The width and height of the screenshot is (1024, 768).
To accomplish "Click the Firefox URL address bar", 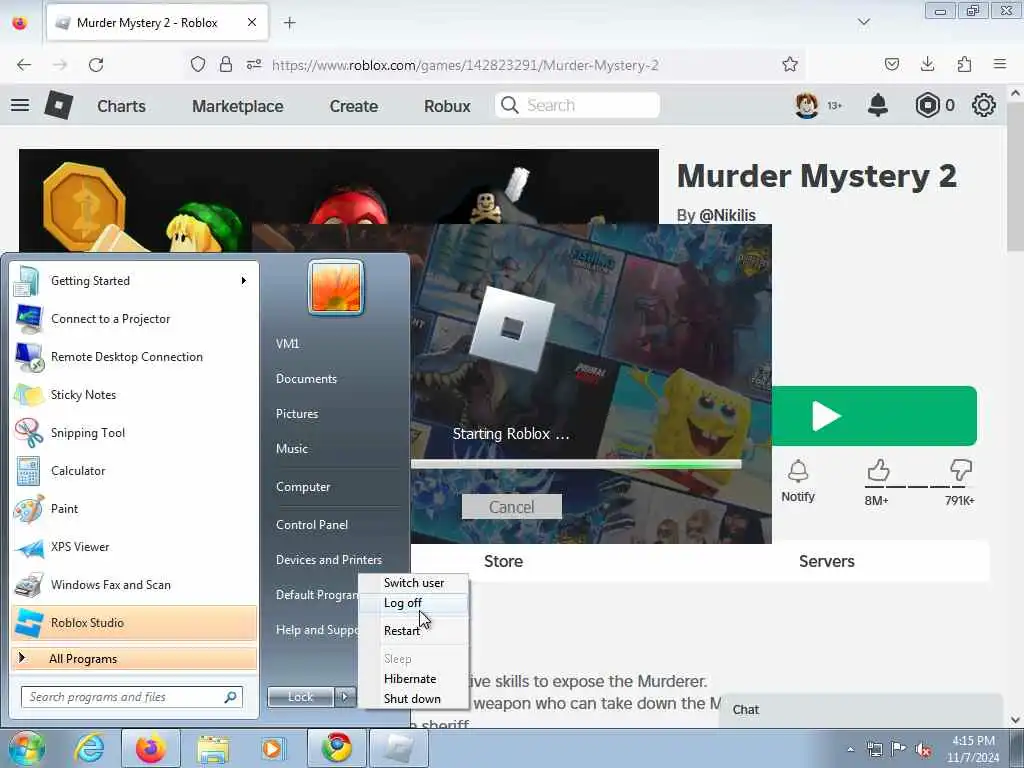I will pyautogui.click(x=465, y=65).
